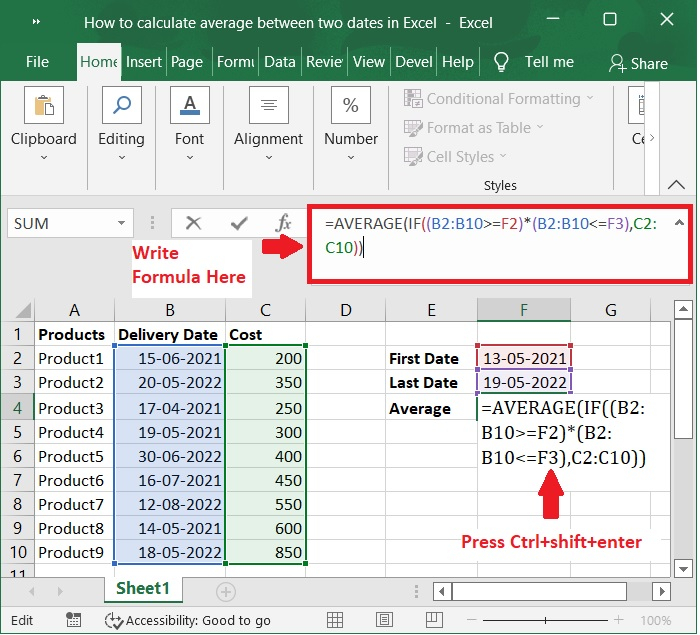Open Insert Function fx dialog
Screen dimensions: 700x635
coord(283,223)
